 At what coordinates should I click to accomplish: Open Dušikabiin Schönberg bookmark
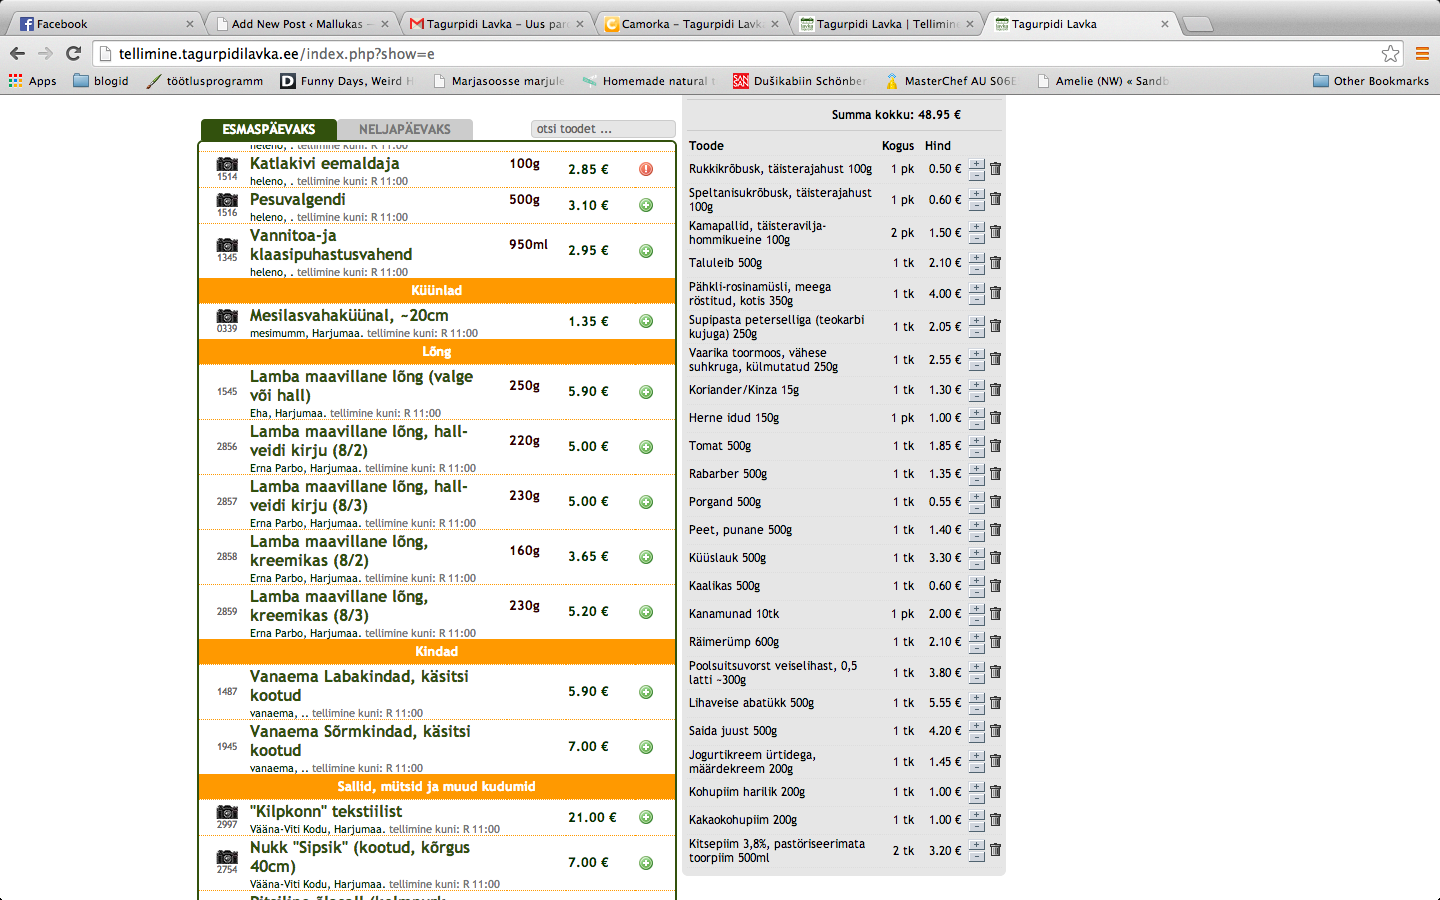(x=799, y=81)
